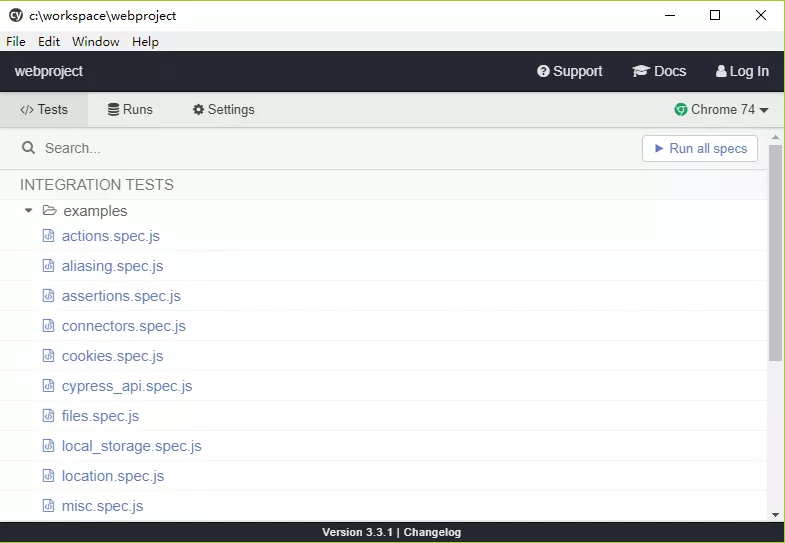Open the File menu
This screenshot has width=785, height=543.
pos(16,42)
